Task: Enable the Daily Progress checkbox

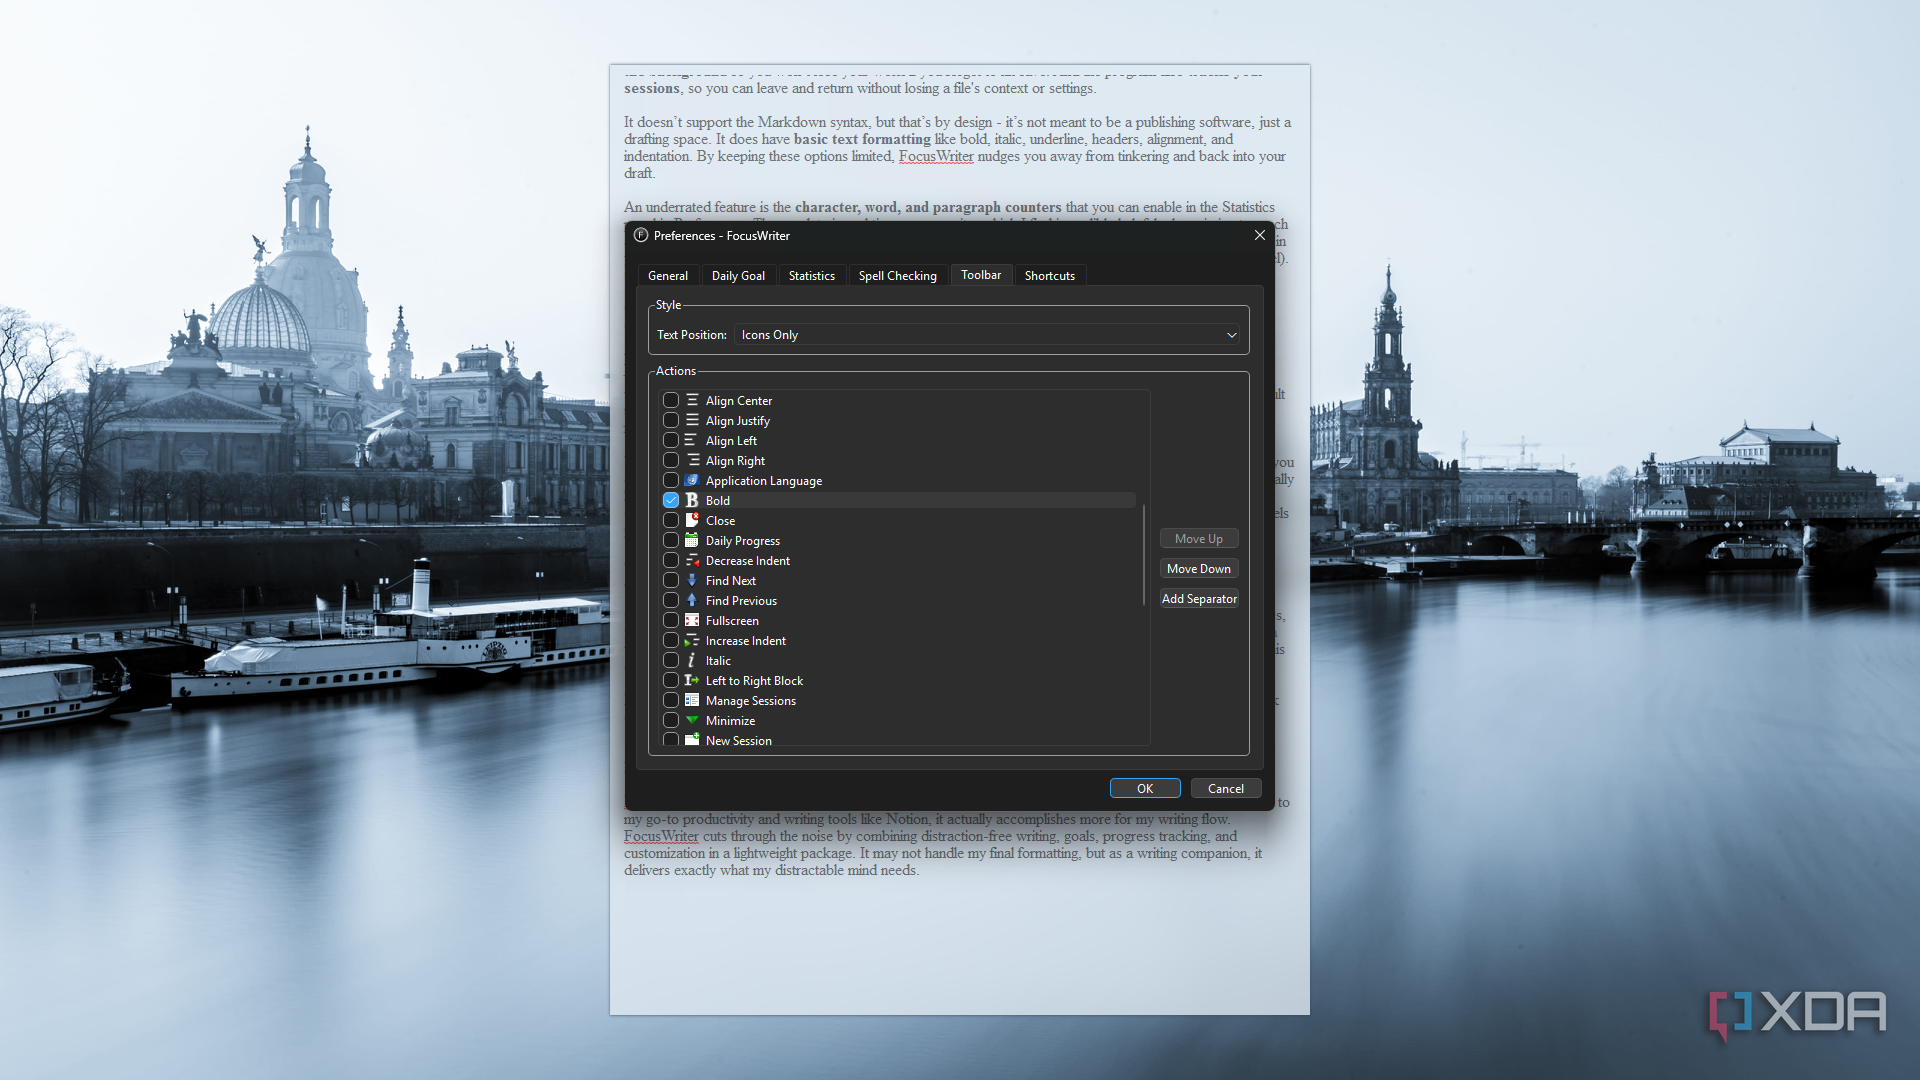Action: click(671, 540)
